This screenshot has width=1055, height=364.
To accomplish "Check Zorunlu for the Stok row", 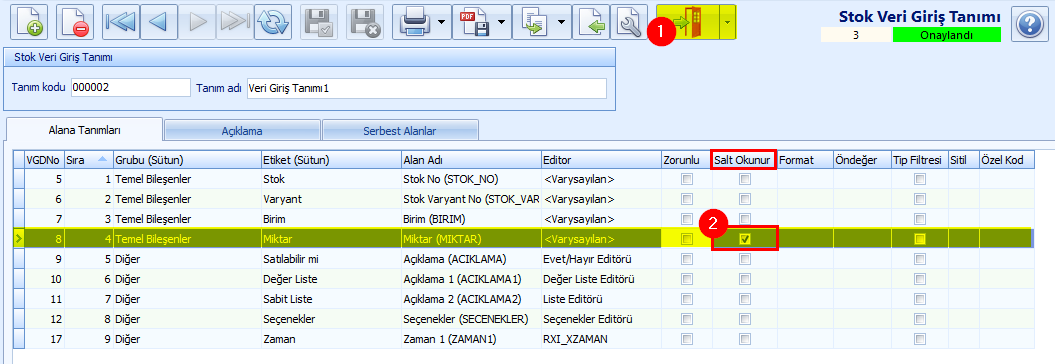I will (686, 180).
